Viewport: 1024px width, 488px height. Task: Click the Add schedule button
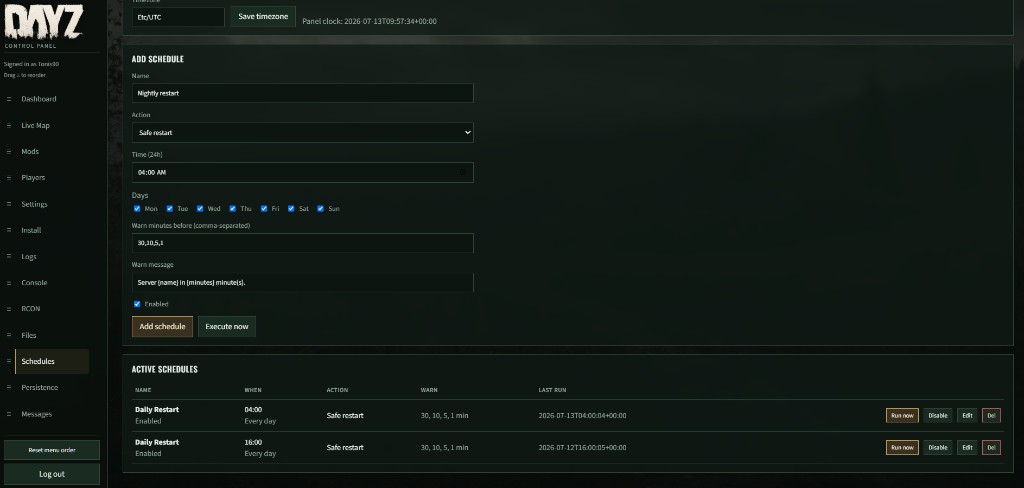[162, 327]
